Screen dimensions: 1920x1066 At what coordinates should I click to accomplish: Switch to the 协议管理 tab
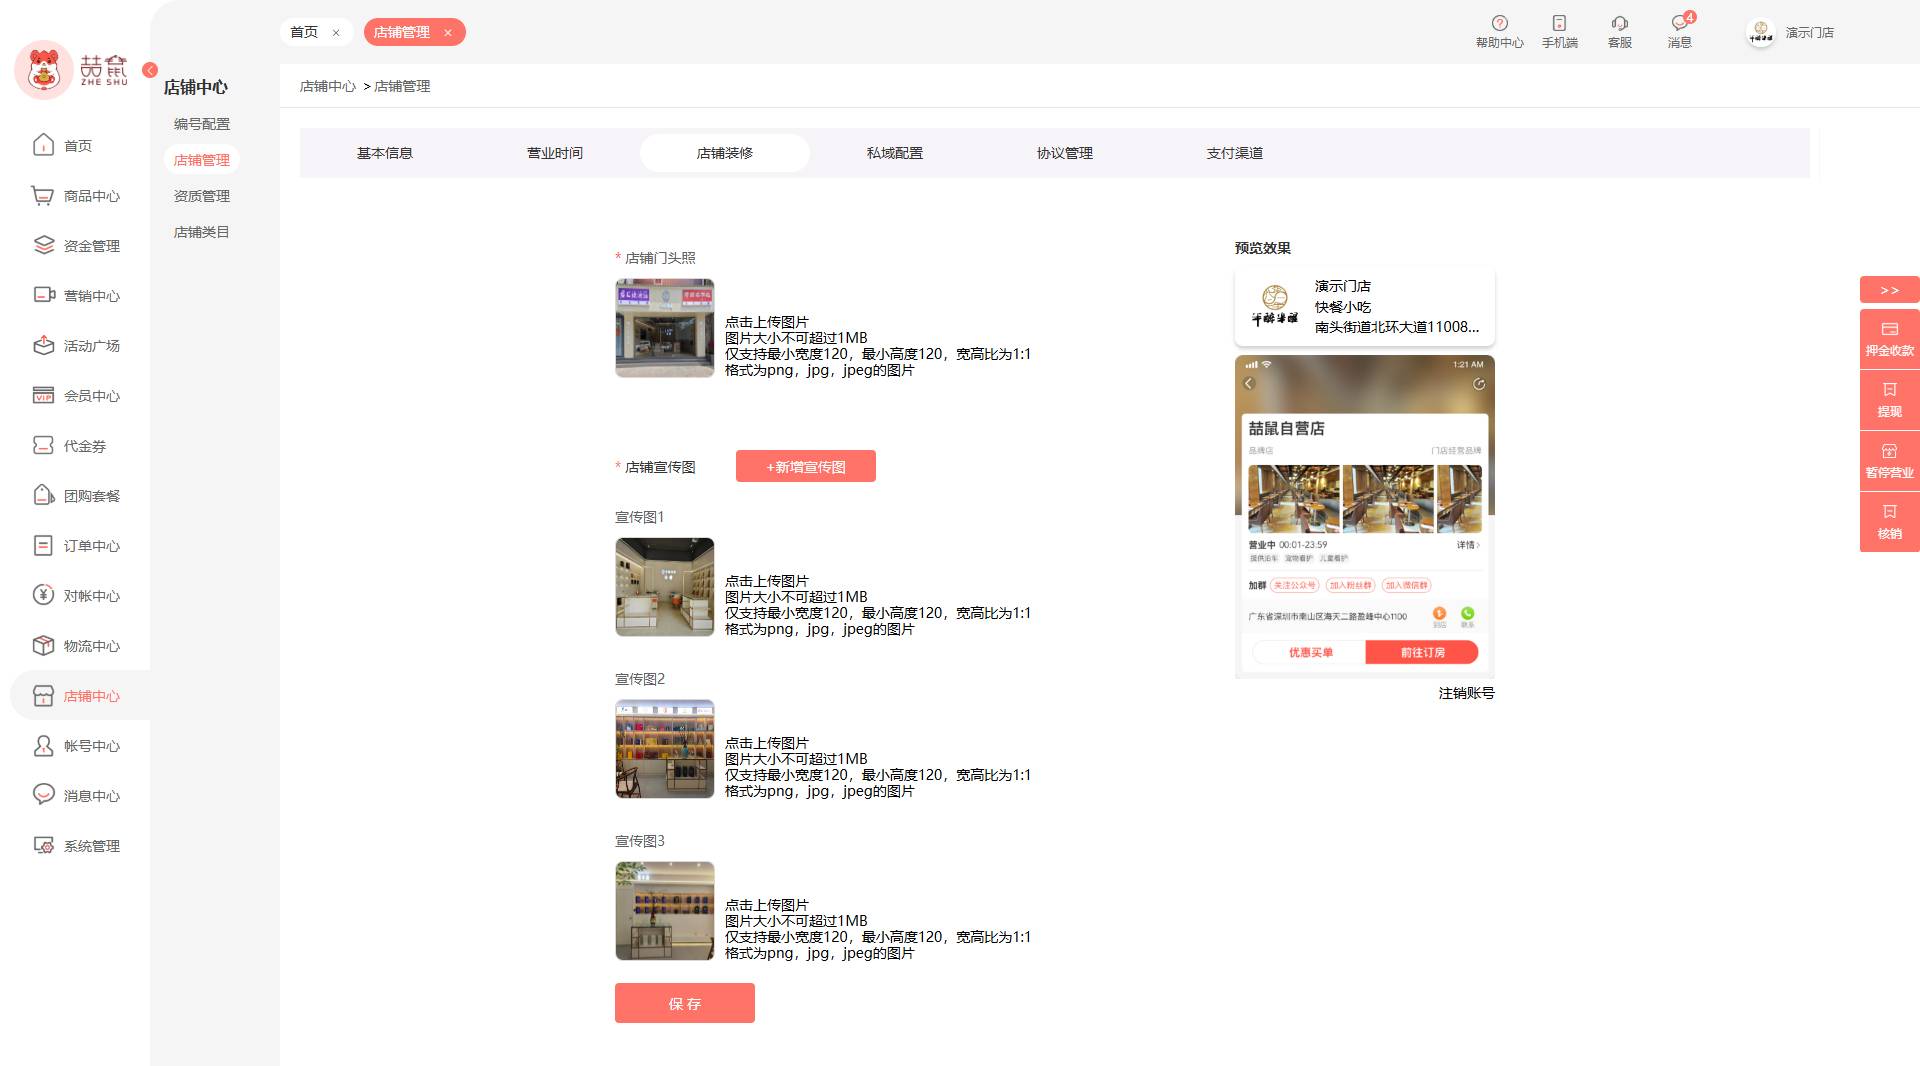[1065, 153]
